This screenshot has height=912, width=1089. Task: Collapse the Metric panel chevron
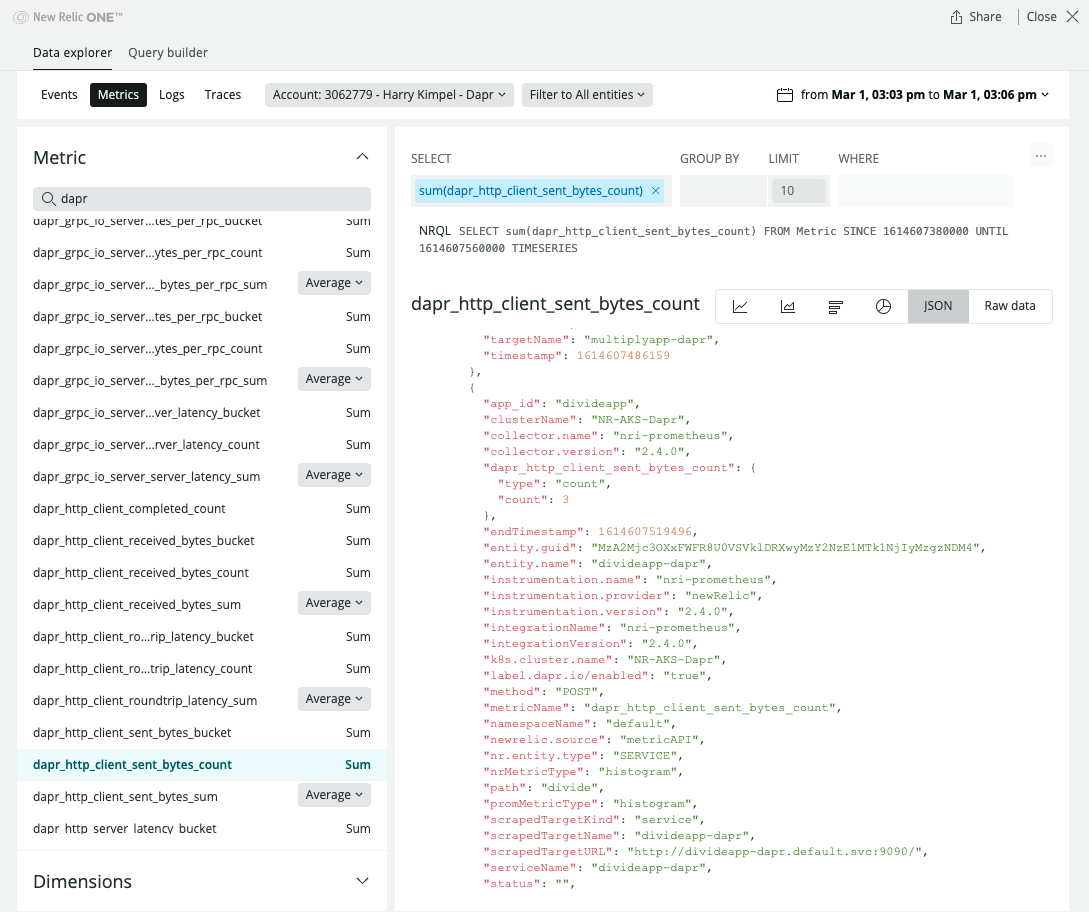(x=362, y=157)
